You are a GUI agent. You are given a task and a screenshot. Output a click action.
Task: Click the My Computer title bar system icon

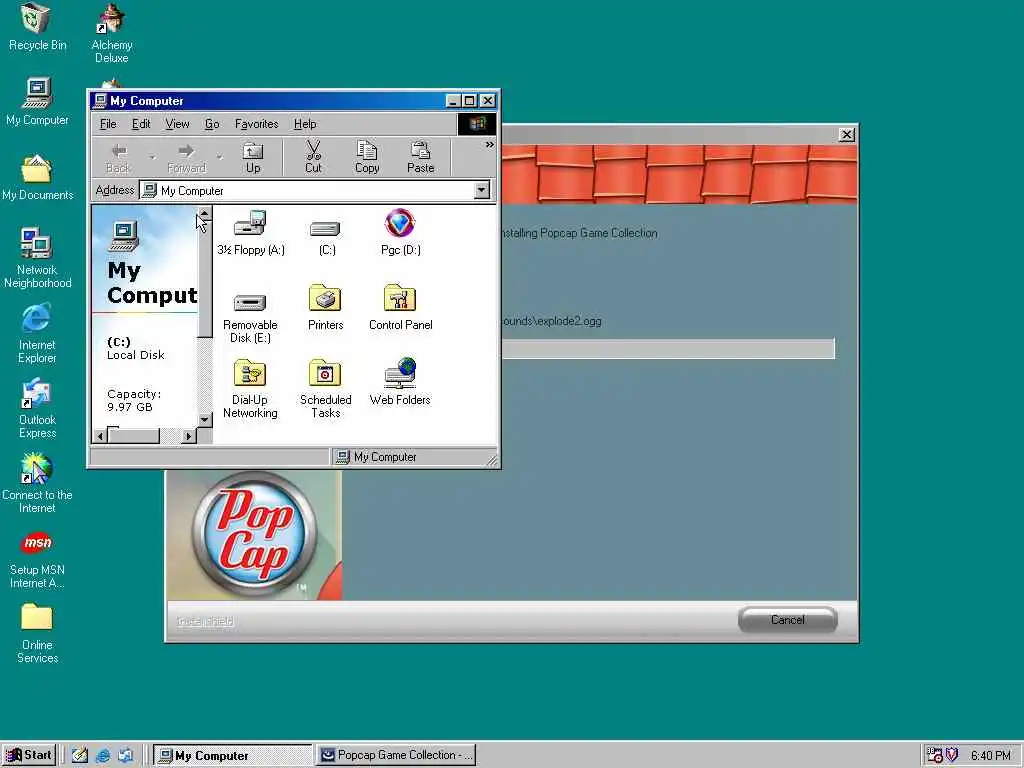100,101
